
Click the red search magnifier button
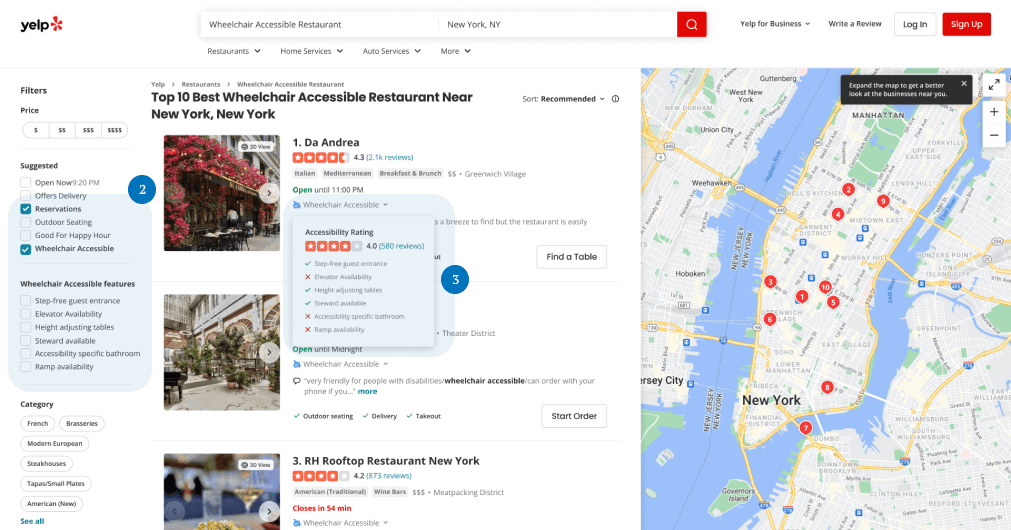691,25
